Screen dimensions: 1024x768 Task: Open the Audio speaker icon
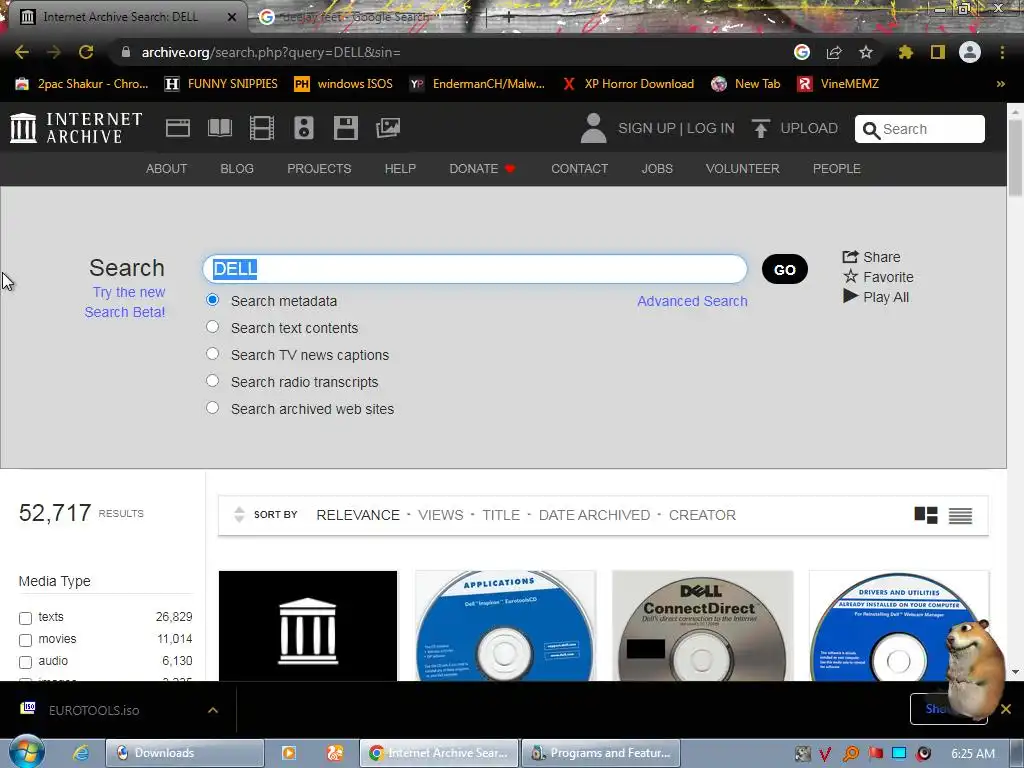304,128
